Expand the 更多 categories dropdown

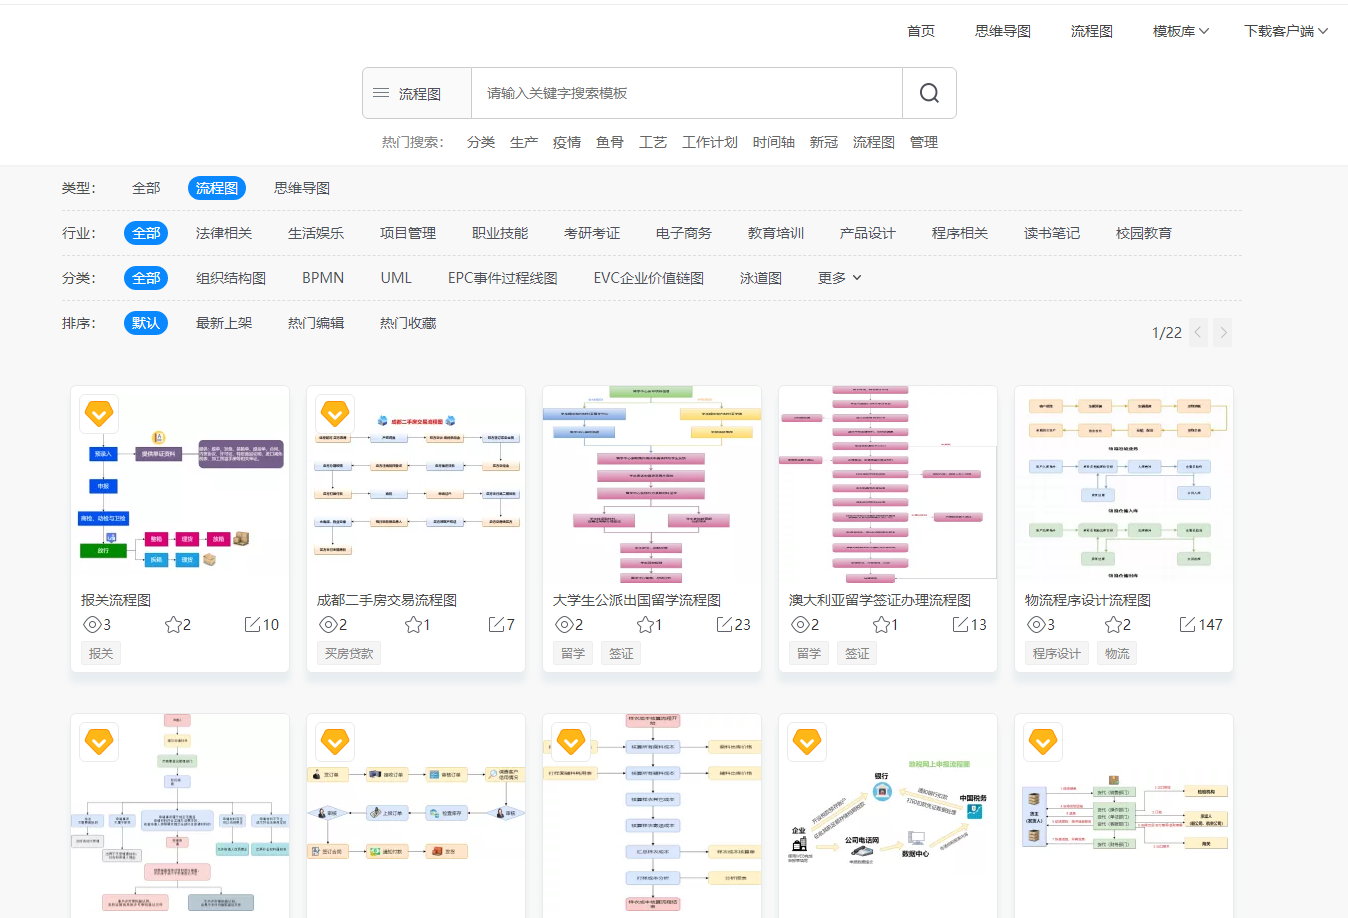tap(838, 278)
